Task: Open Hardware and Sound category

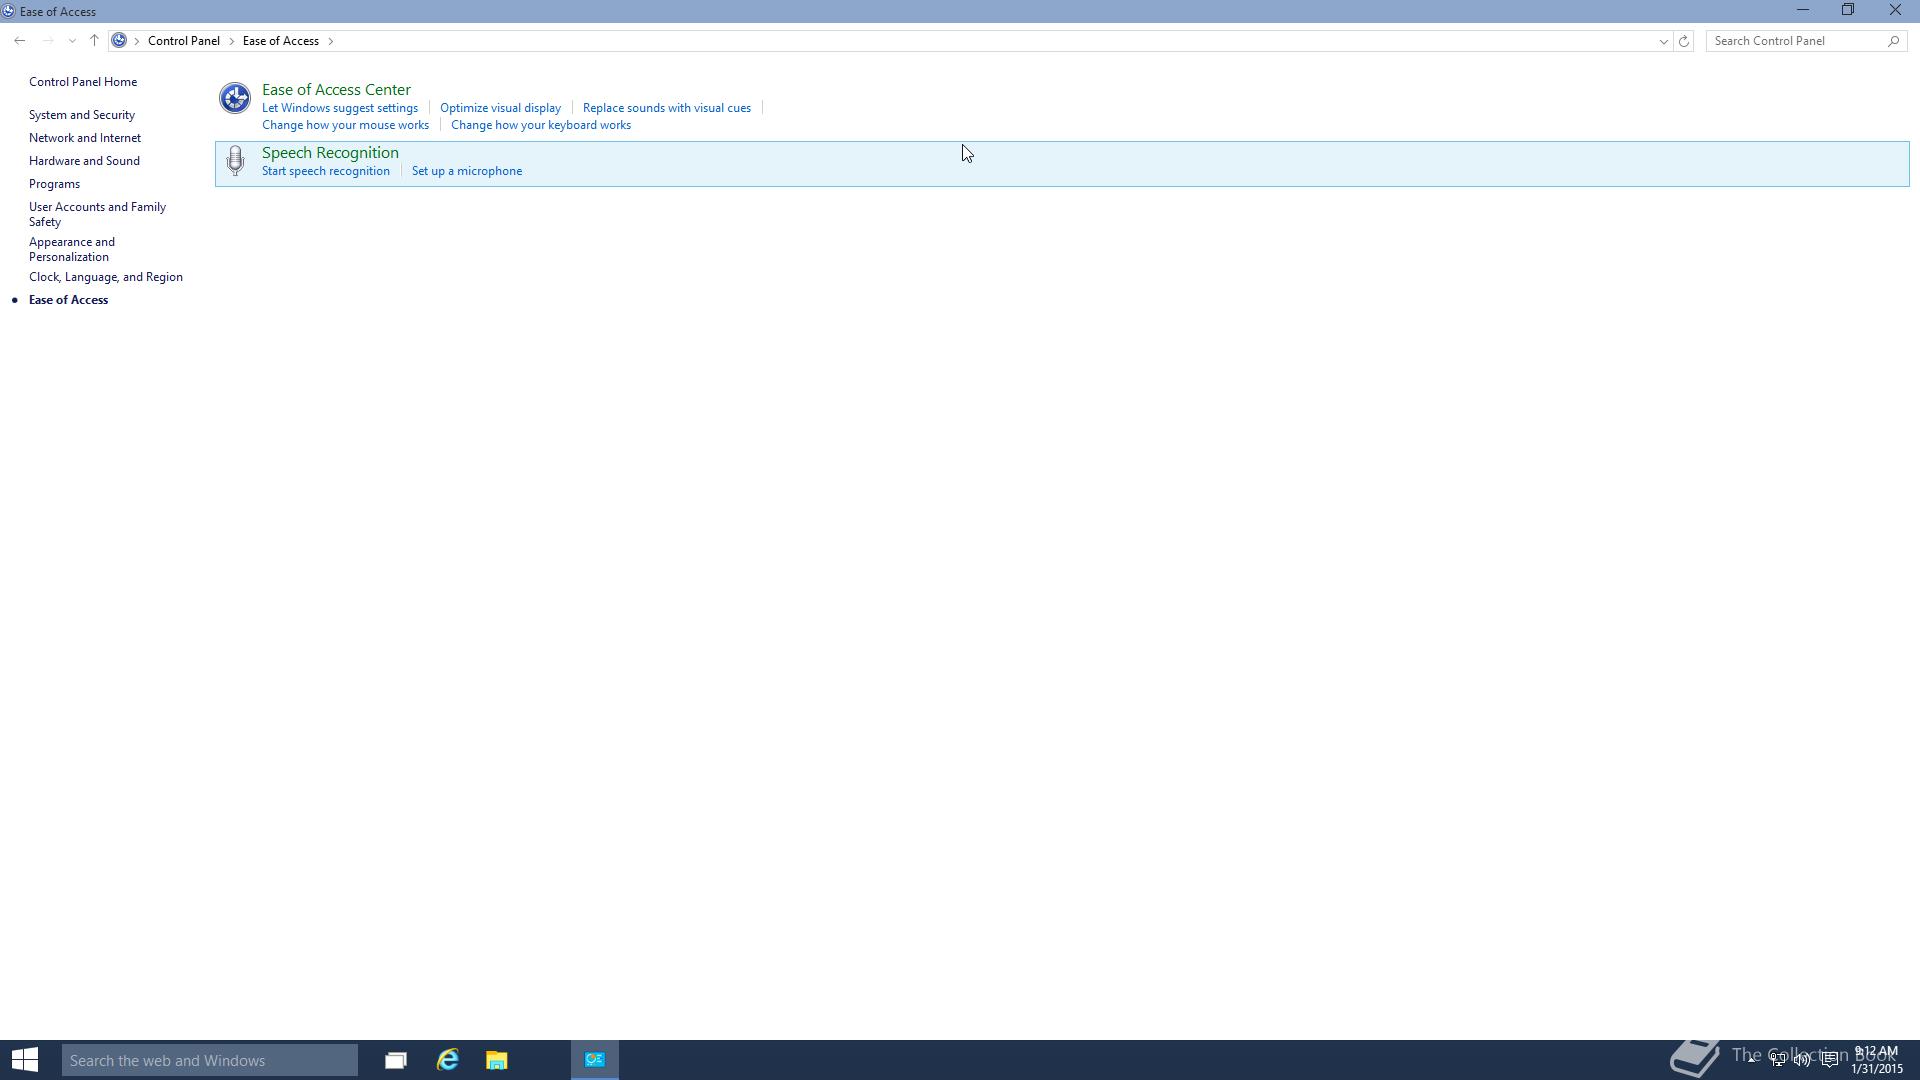Action: pos(84,161)
